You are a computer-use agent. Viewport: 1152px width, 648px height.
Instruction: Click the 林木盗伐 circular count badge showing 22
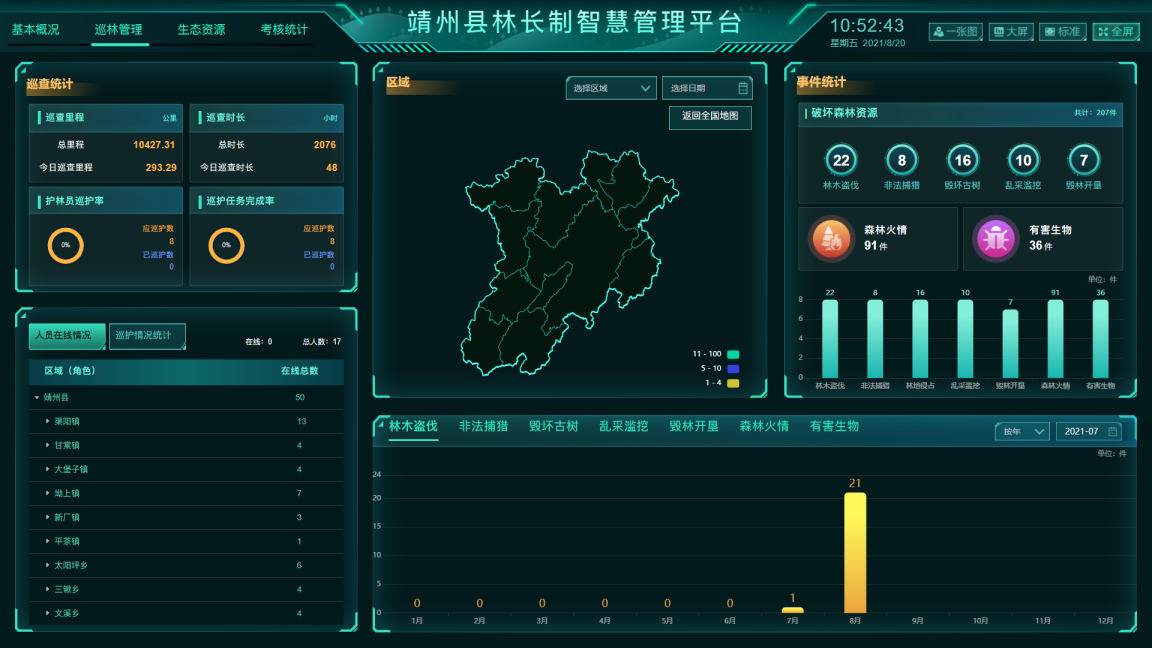coord(841,160)
